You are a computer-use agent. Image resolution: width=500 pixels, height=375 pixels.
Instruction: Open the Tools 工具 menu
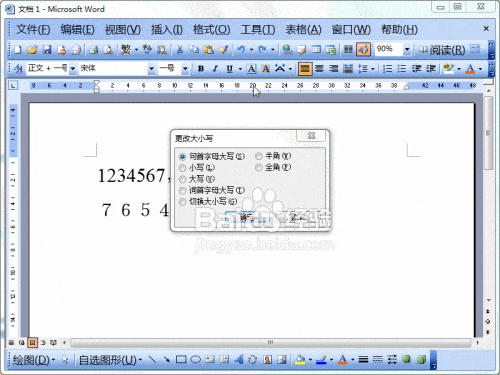click(258, 30)
